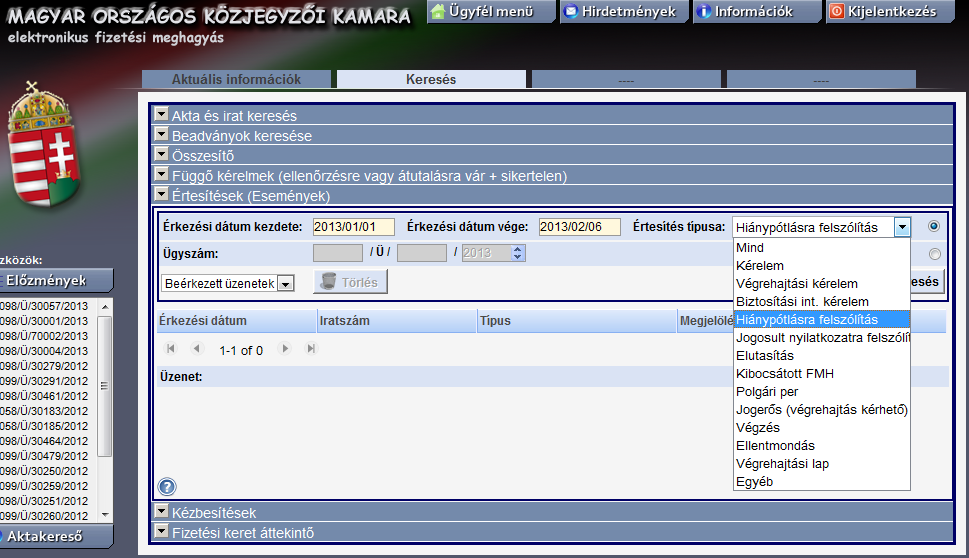The height and width of the screenshot is (558, 969).
Task: Go to previous page of results
Action: pos(197,349)
